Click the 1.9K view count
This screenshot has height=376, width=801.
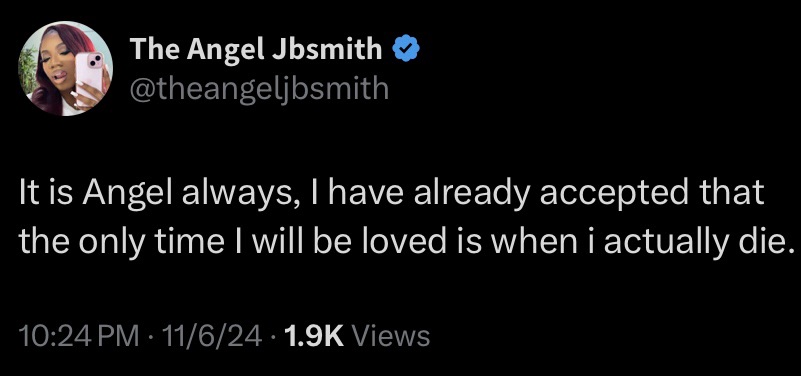tap(314, 336)
